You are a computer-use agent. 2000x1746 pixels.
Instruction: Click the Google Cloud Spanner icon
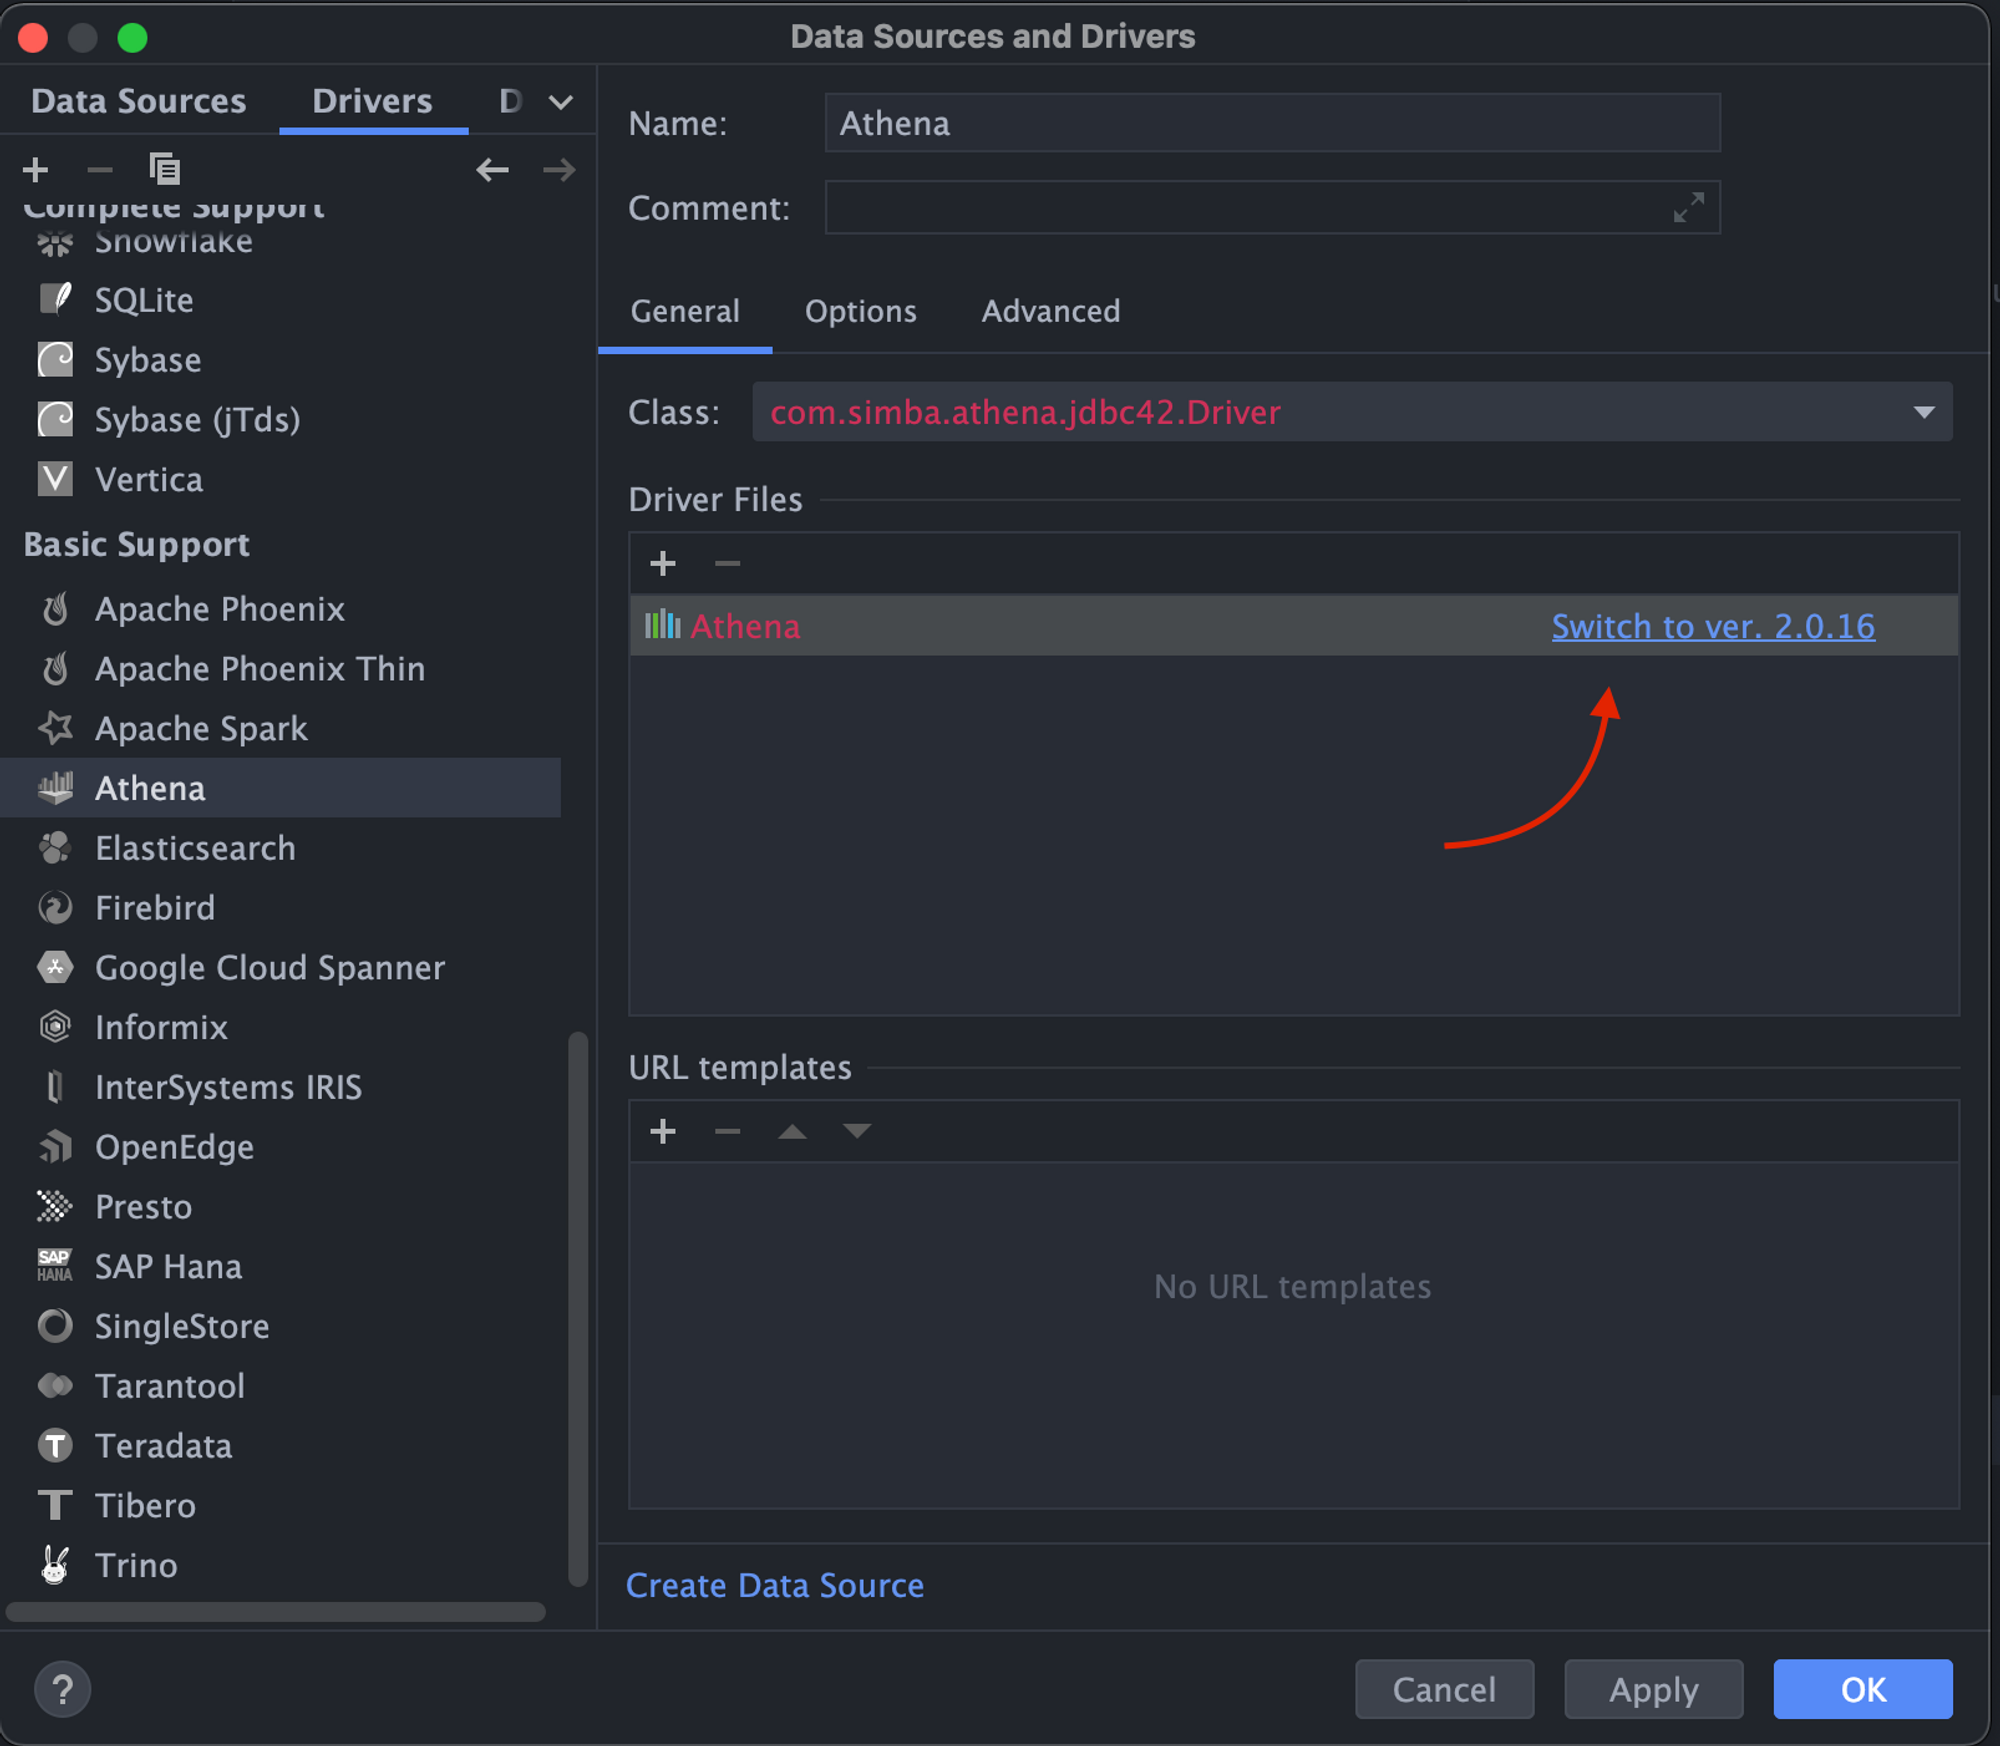tap(56, 968)
